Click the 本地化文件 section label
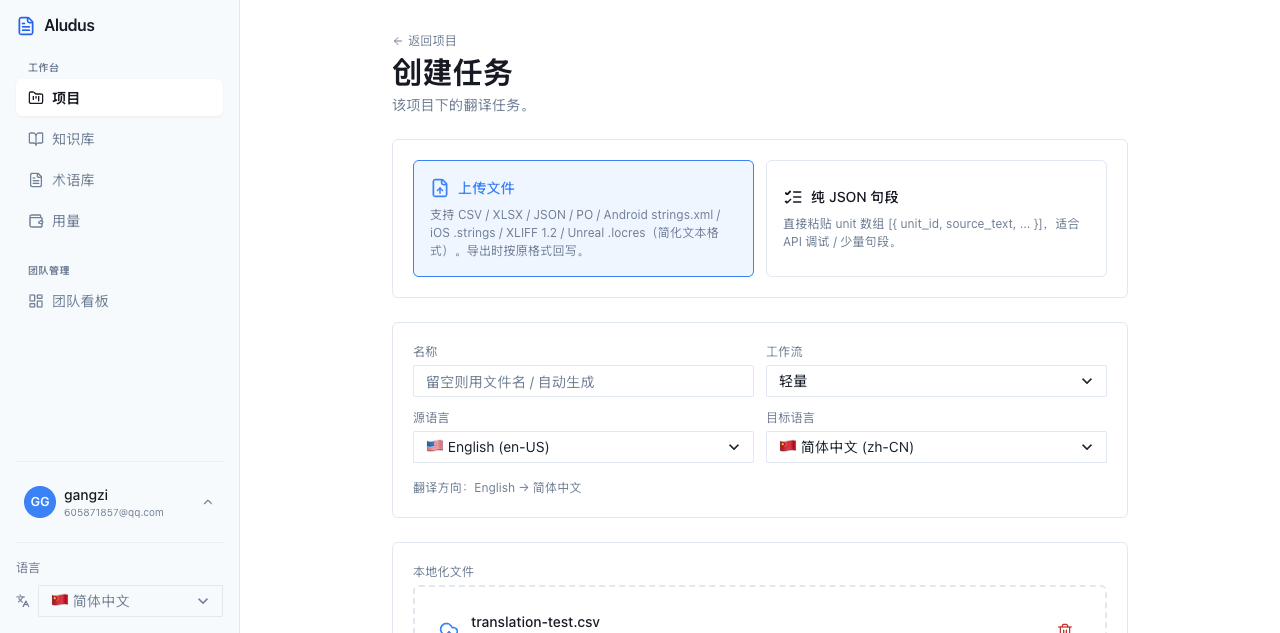1280x633 pixels. 443,572
